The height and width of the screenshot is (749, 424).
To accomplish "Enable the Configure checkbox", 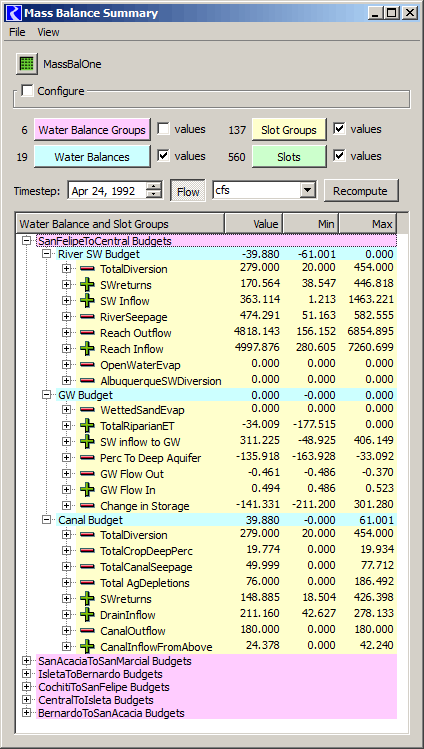I will [28, 90].
